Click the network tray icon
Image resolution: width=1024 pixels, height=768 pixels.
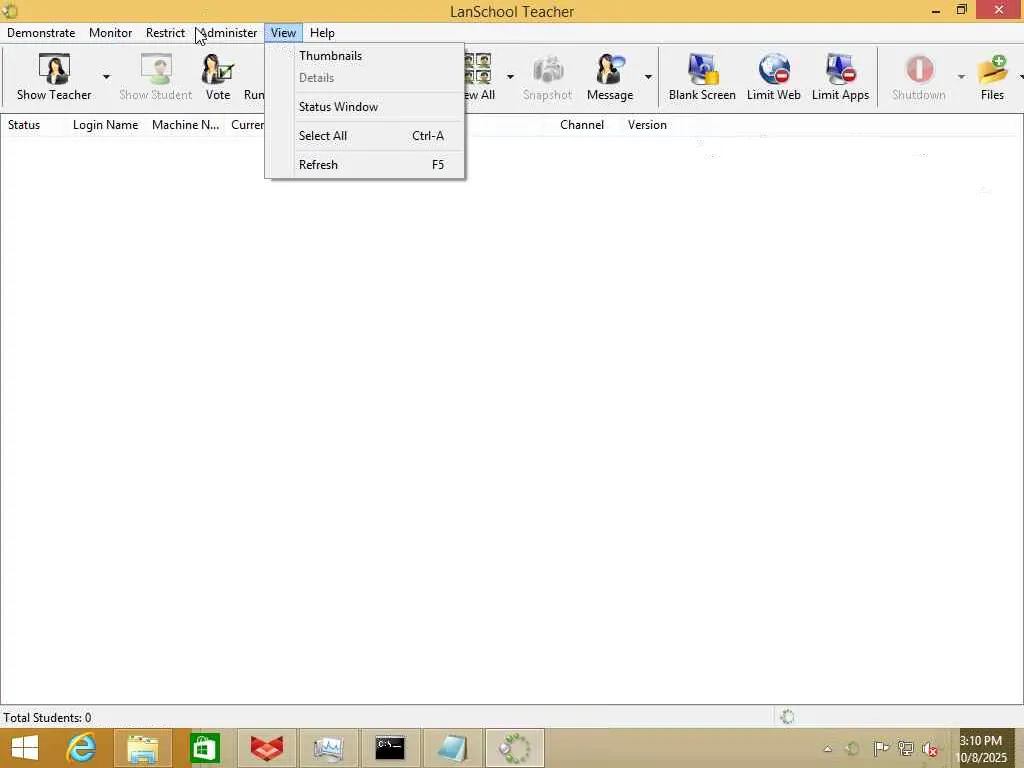[905, 748]
